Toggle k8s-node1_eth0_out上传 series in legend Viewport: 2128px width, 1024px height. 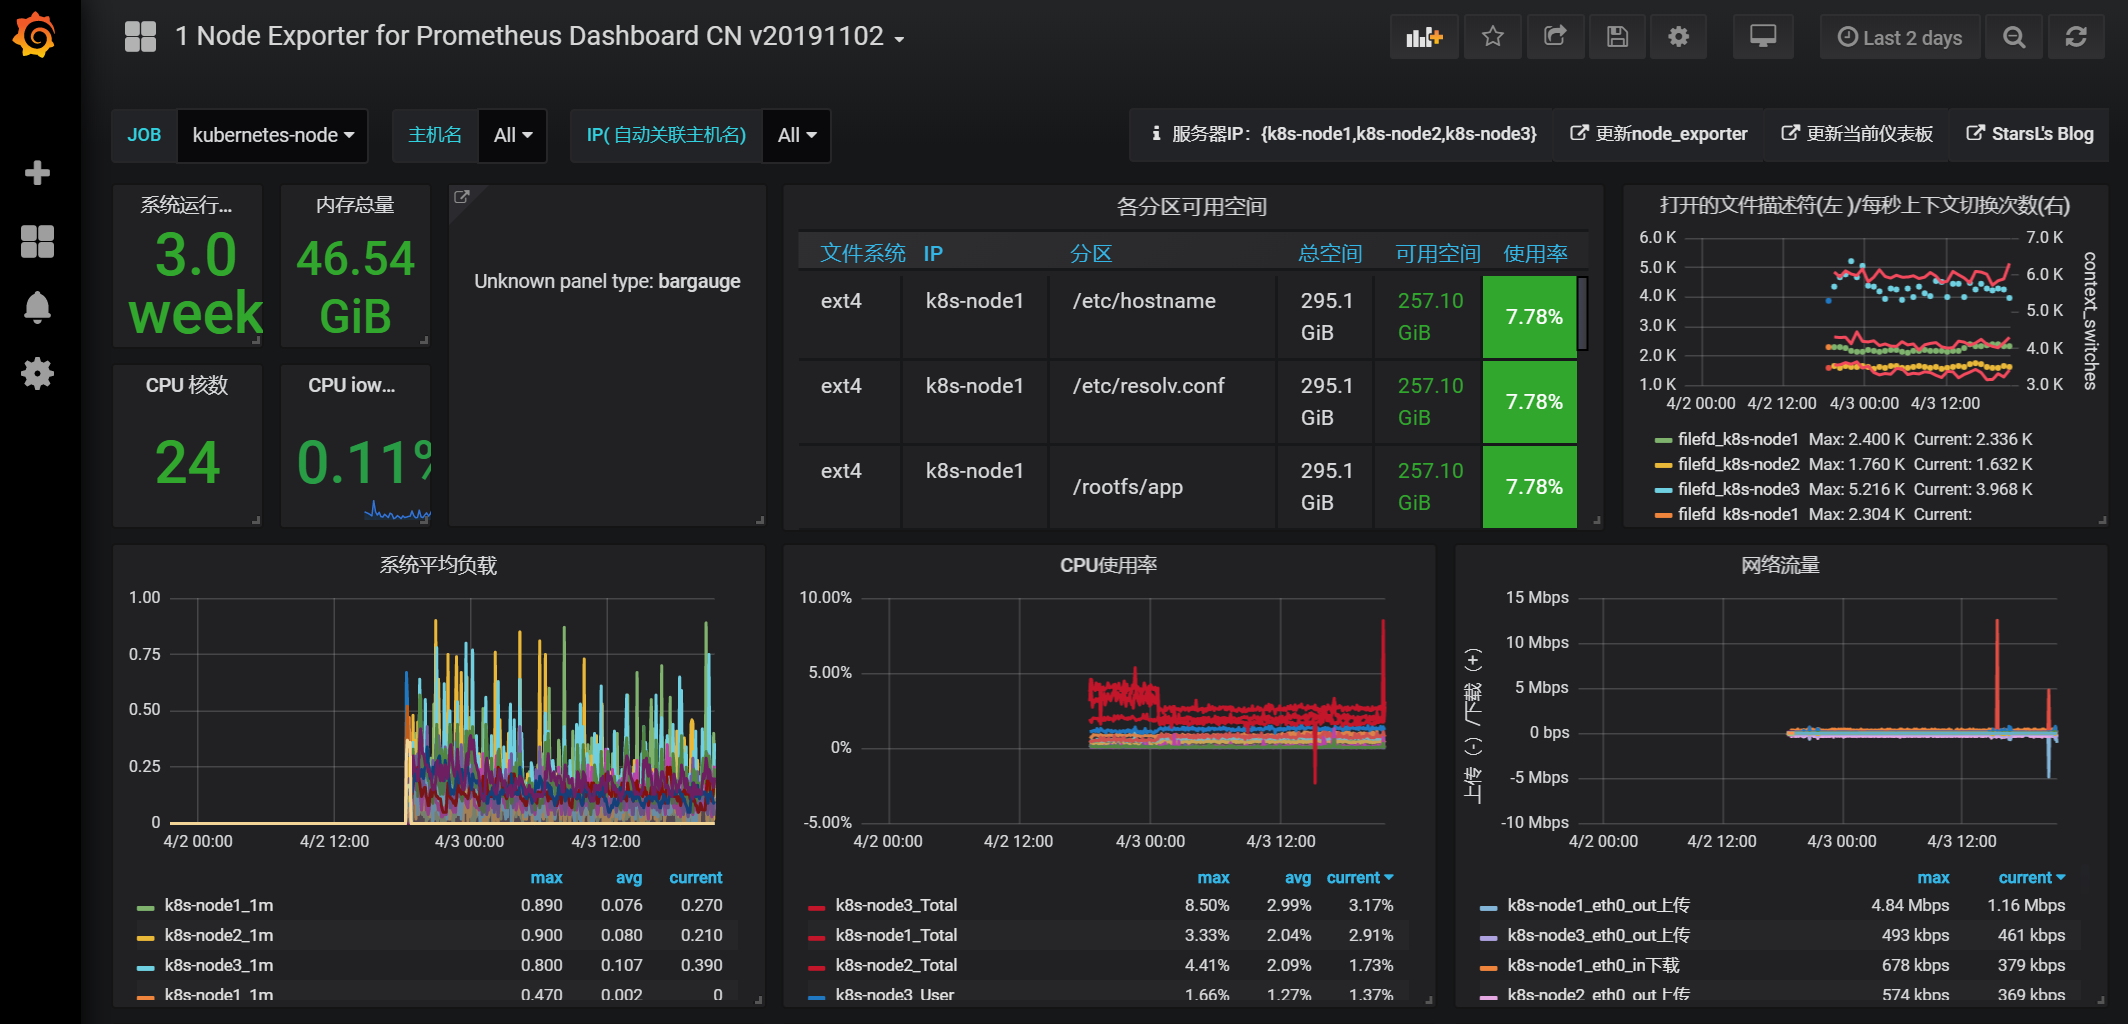coord(1598,906)
